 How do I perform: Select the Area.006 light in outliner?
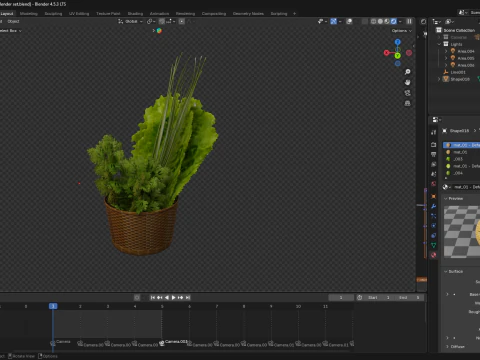[x=466, y=65]
